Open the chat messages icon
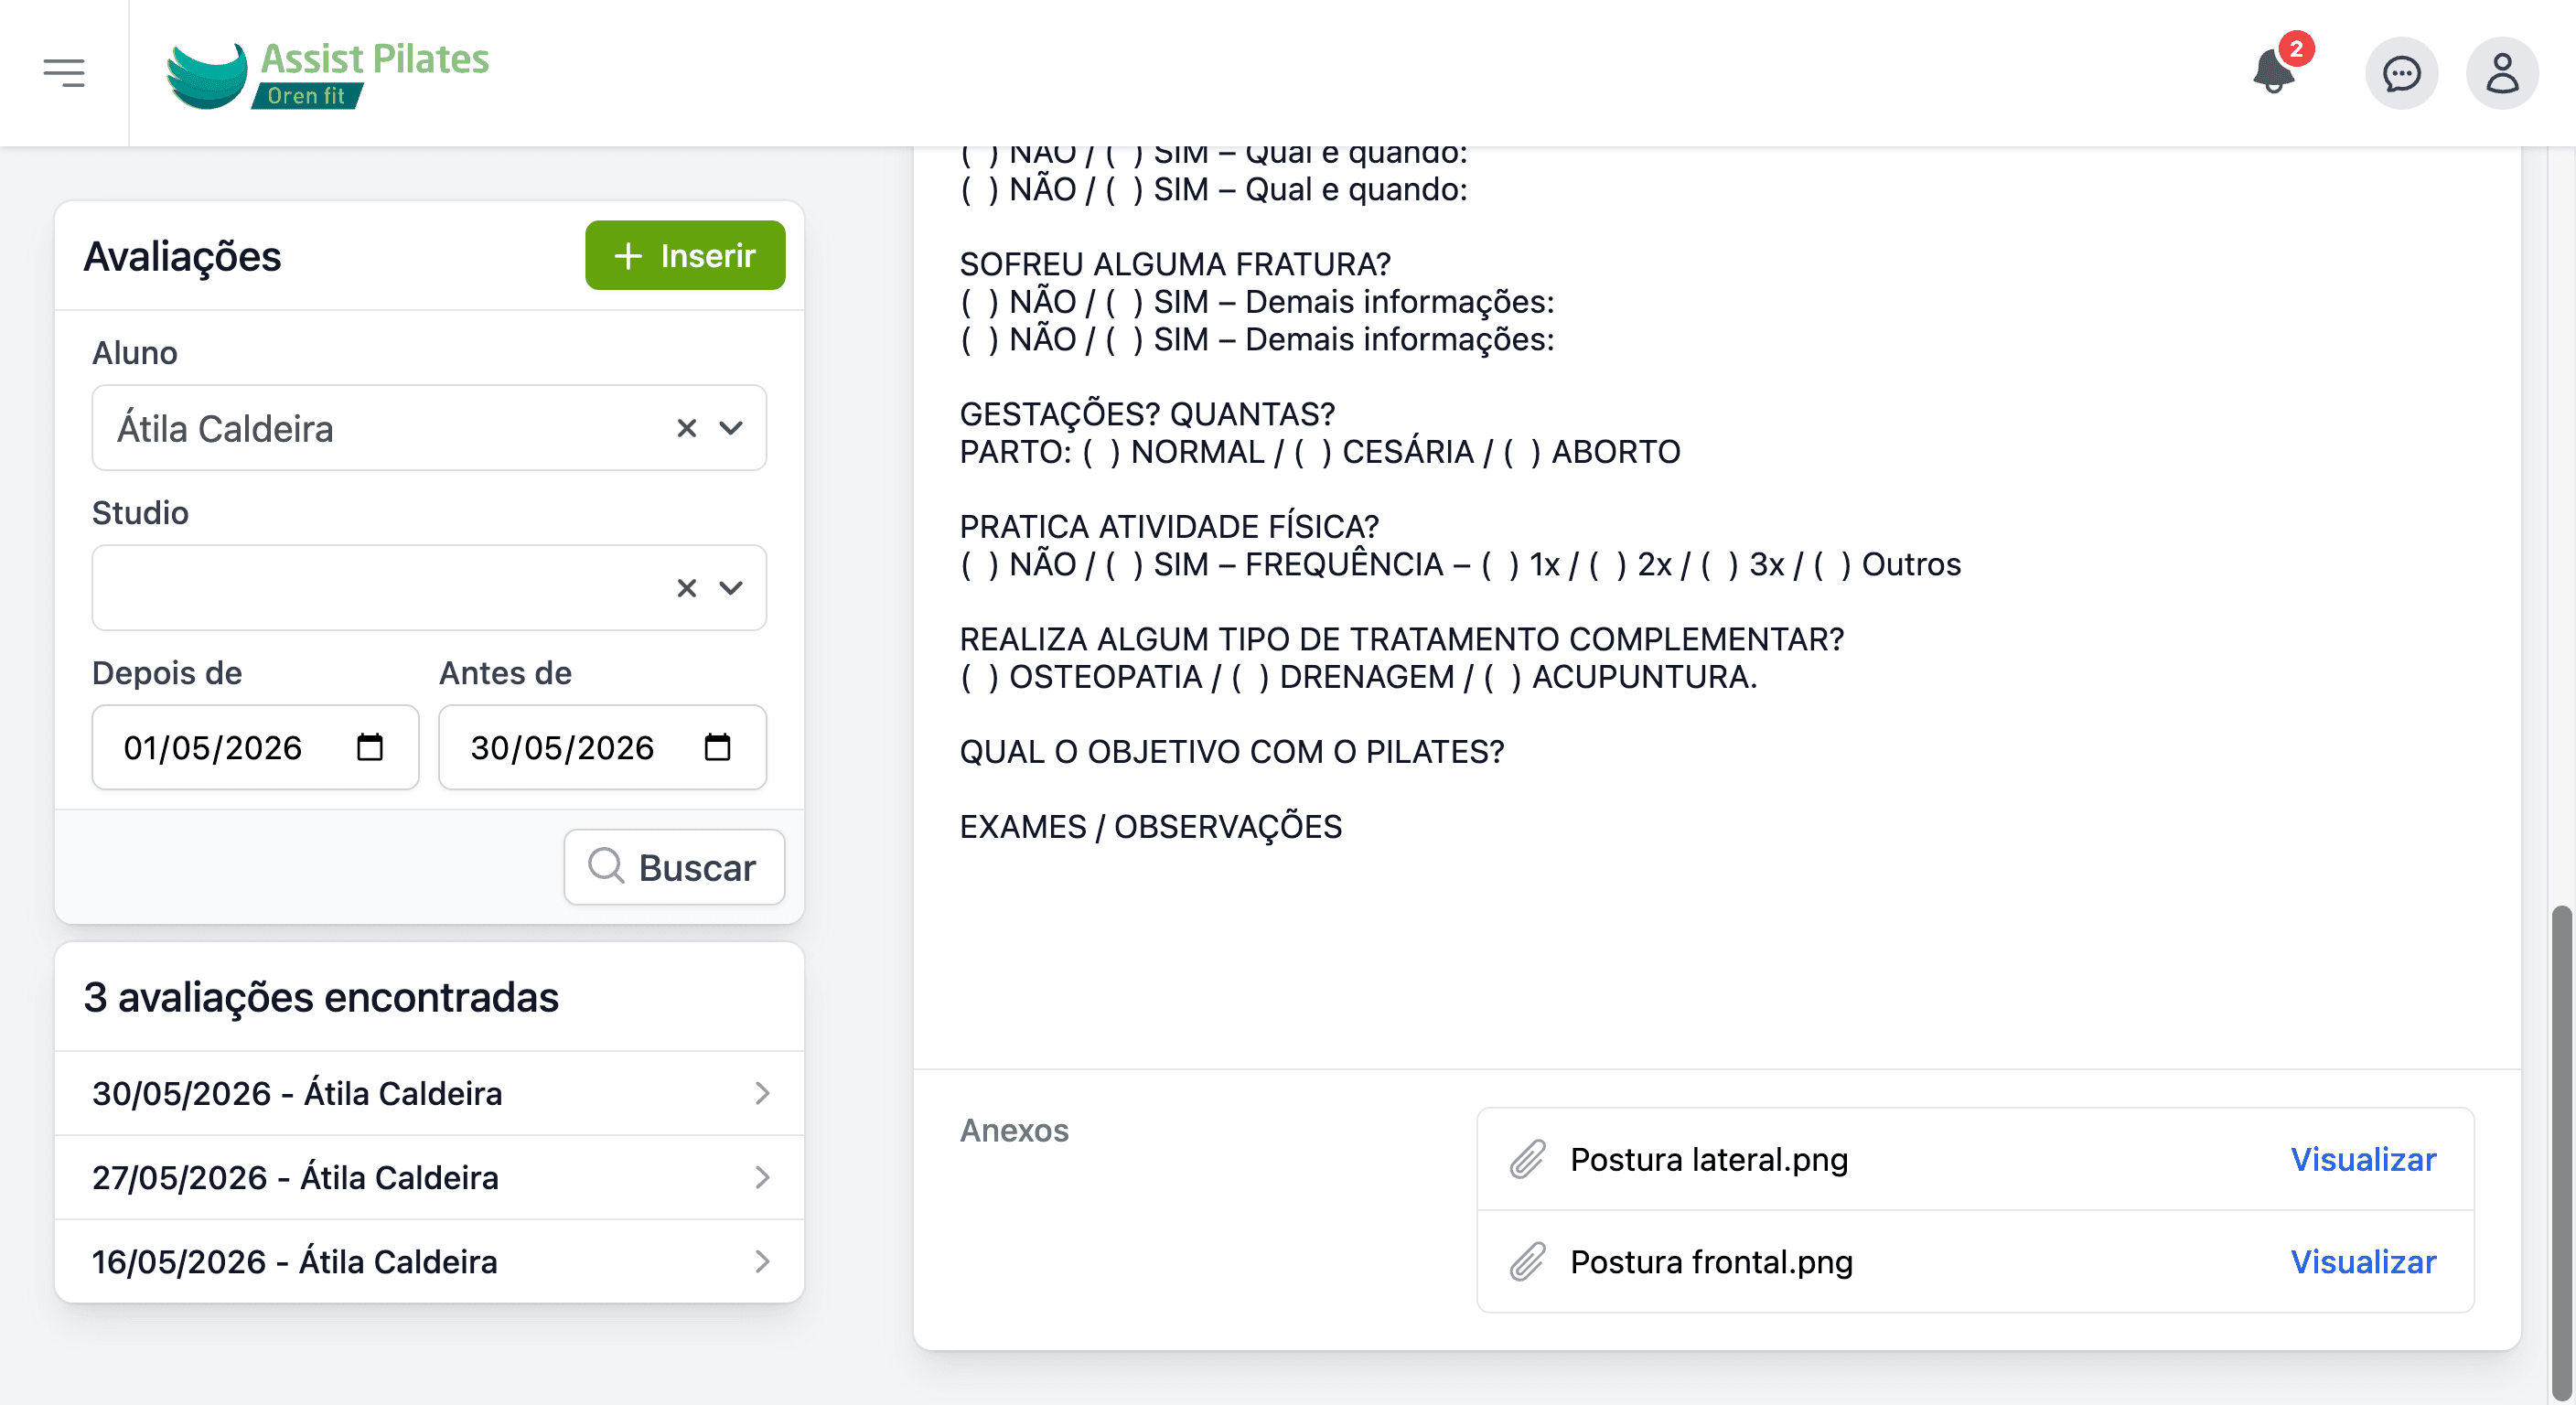The height and width of the screenshot is (1405, 2576). tap(2401, 73)
